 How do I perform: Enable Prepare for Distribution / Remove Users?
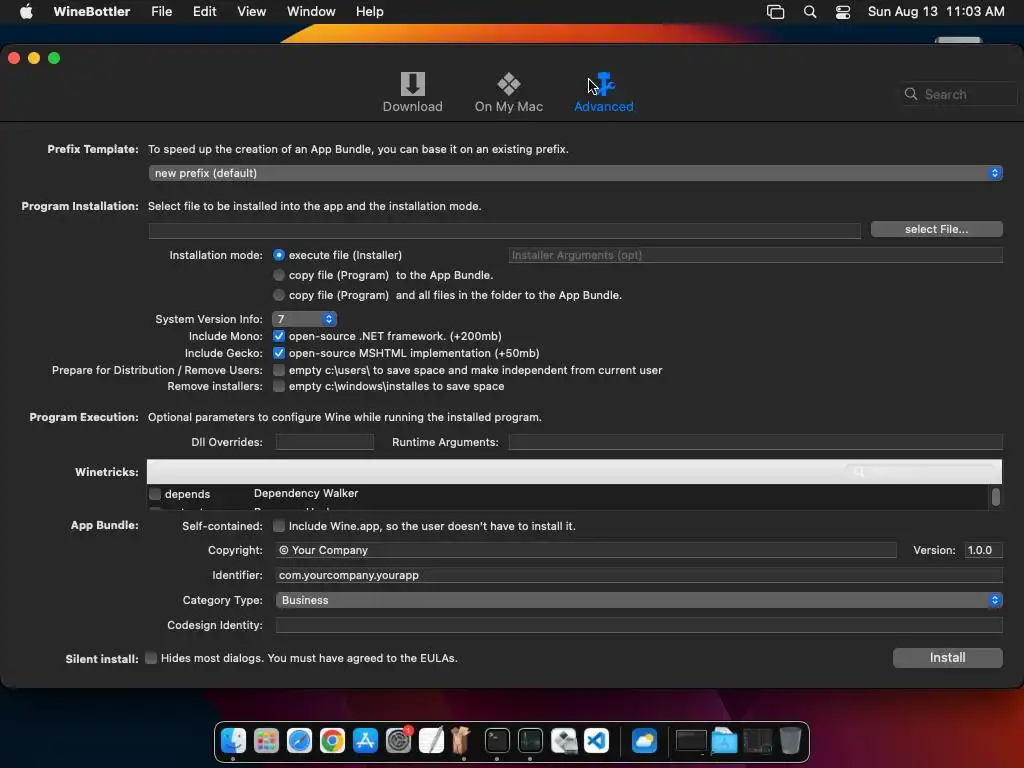pyautogui.click(x=279, y=370)
